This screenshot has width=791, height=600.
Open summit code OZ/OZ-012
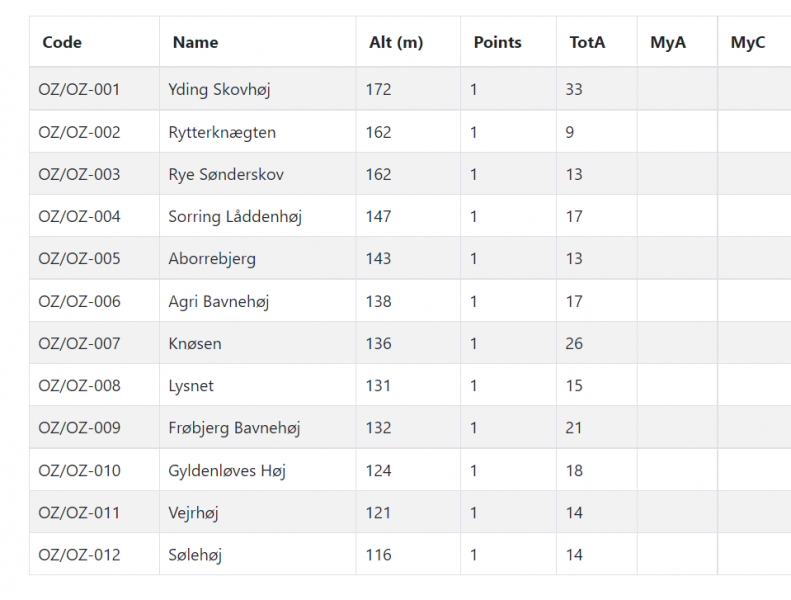tap(79, 555)
